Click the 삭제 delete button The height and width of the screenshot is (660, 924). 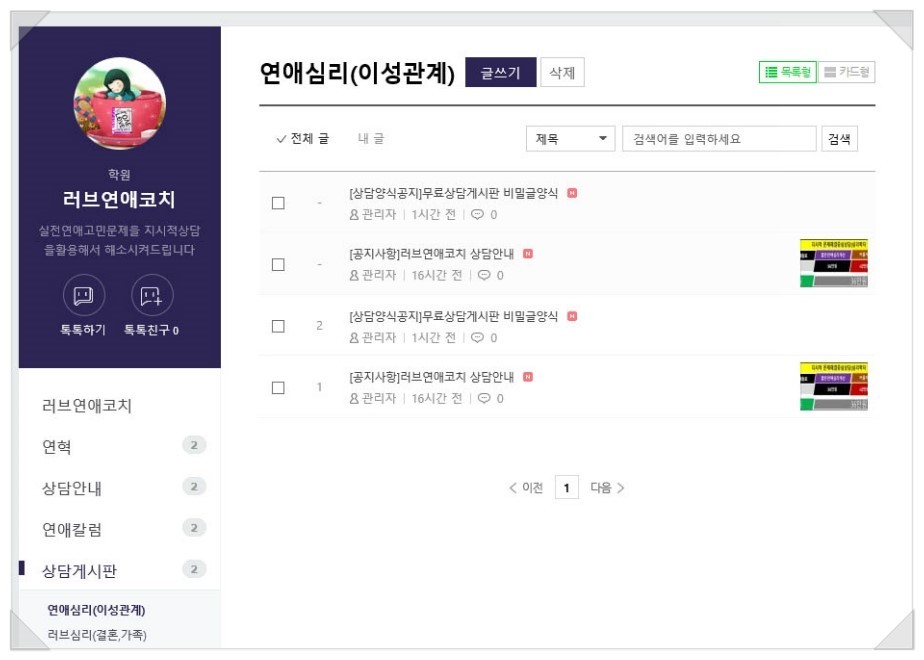562,72
